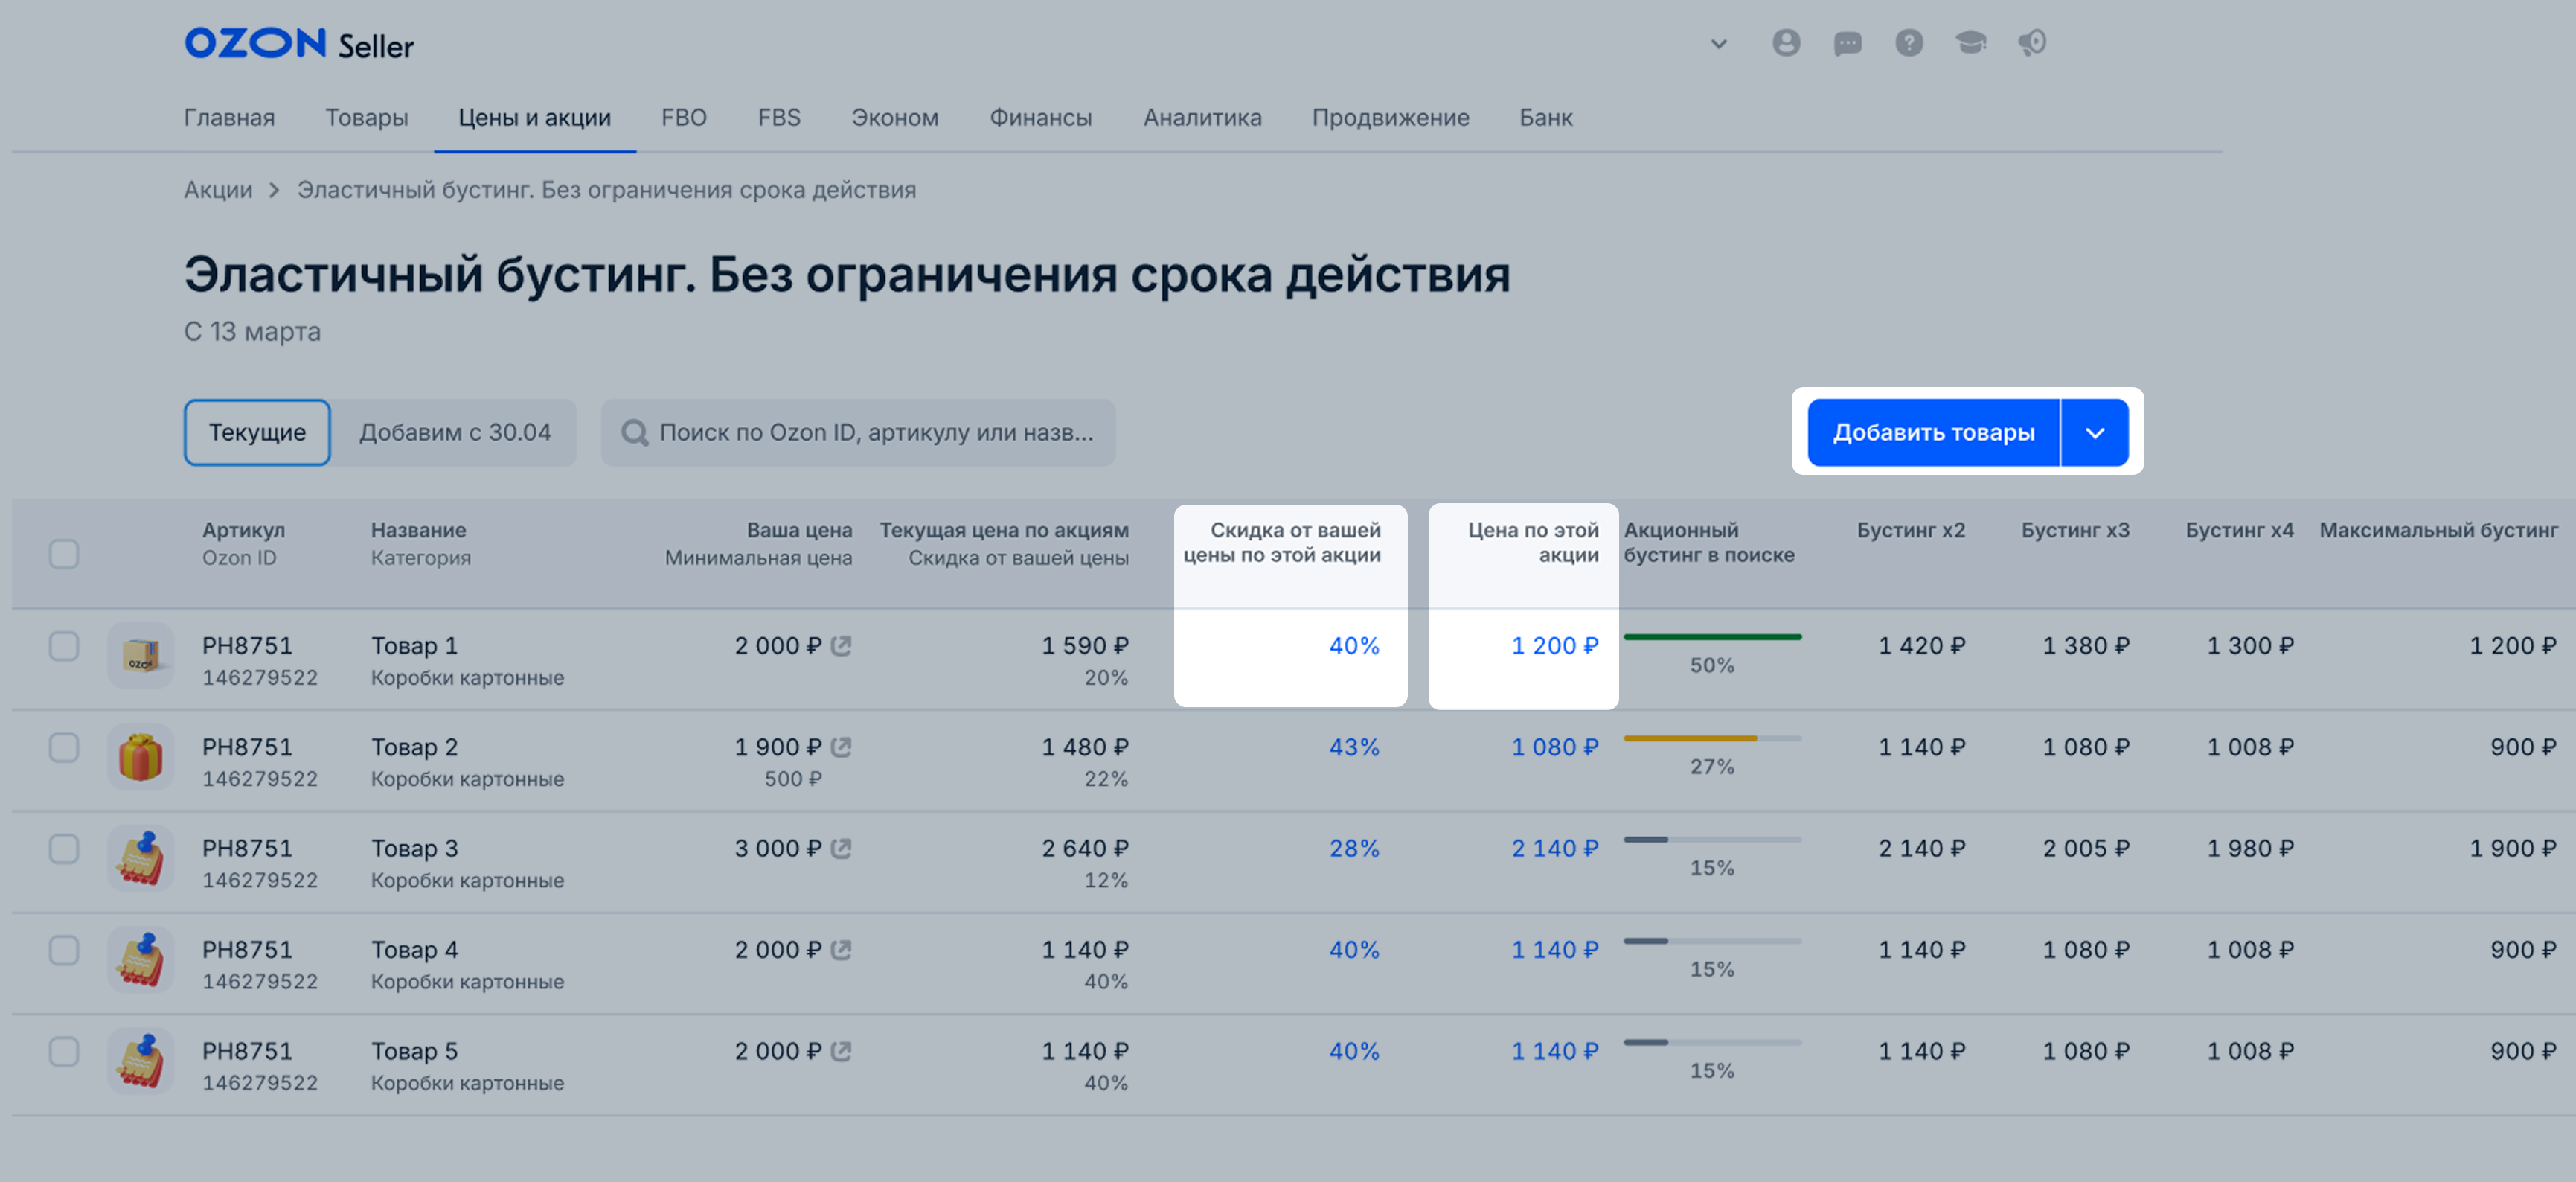The height and width of the screenshot is (1182, 2576).
Task: Click Товар 1 Бустинг x2 value 1 420 ₽
Action: click(x=1922, y=646)
